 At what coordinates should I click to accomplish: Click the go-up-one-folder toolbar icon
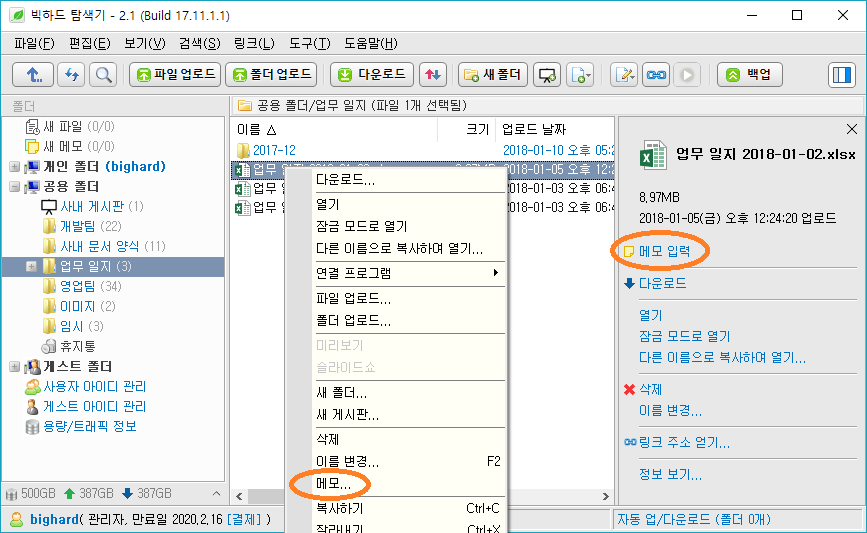[33, 75]
